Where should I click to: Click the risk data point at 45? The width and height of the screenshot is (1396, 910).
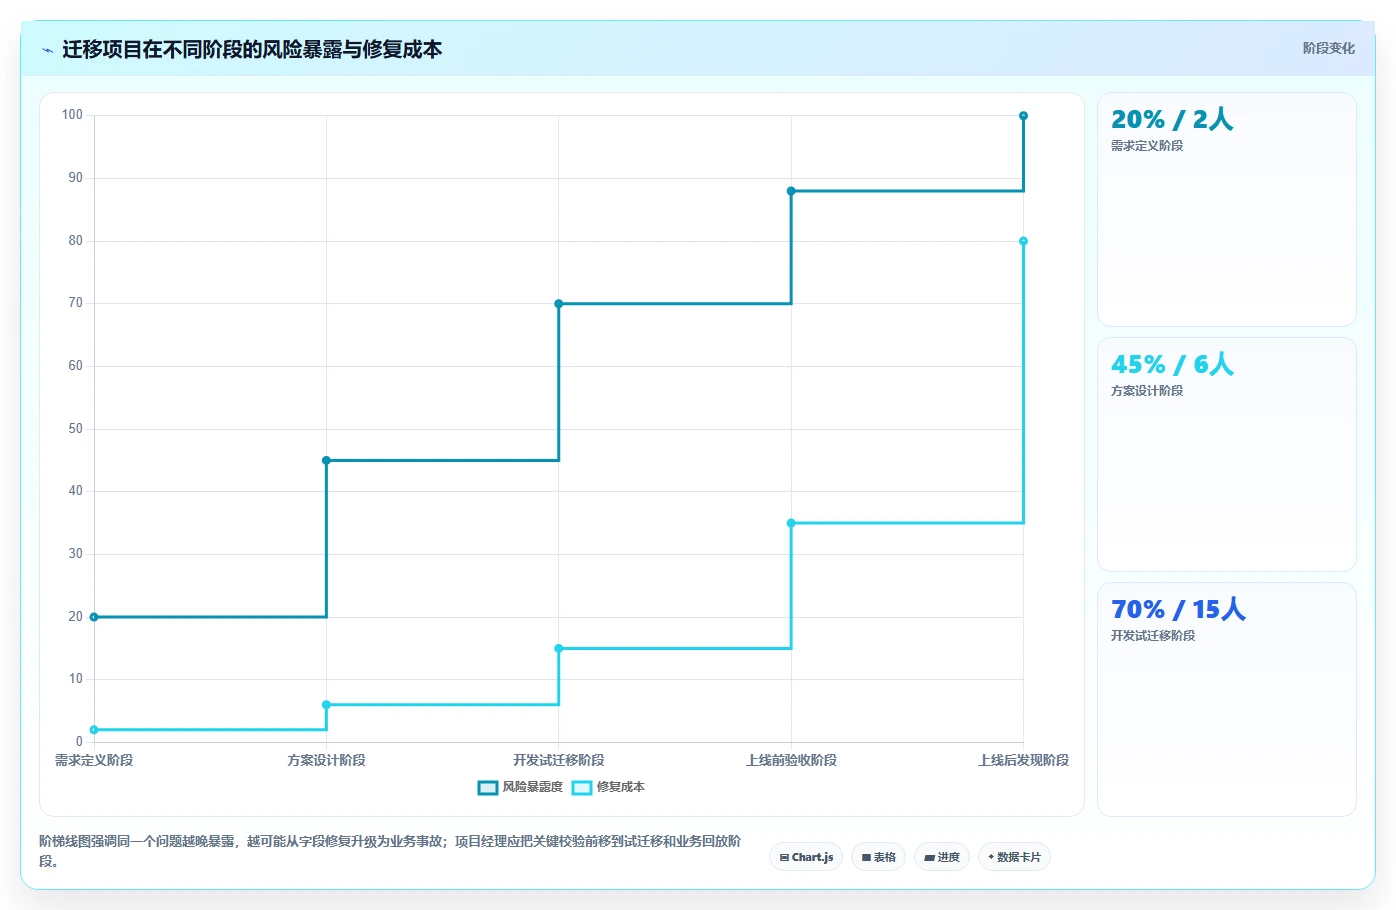tap(326, 460)
